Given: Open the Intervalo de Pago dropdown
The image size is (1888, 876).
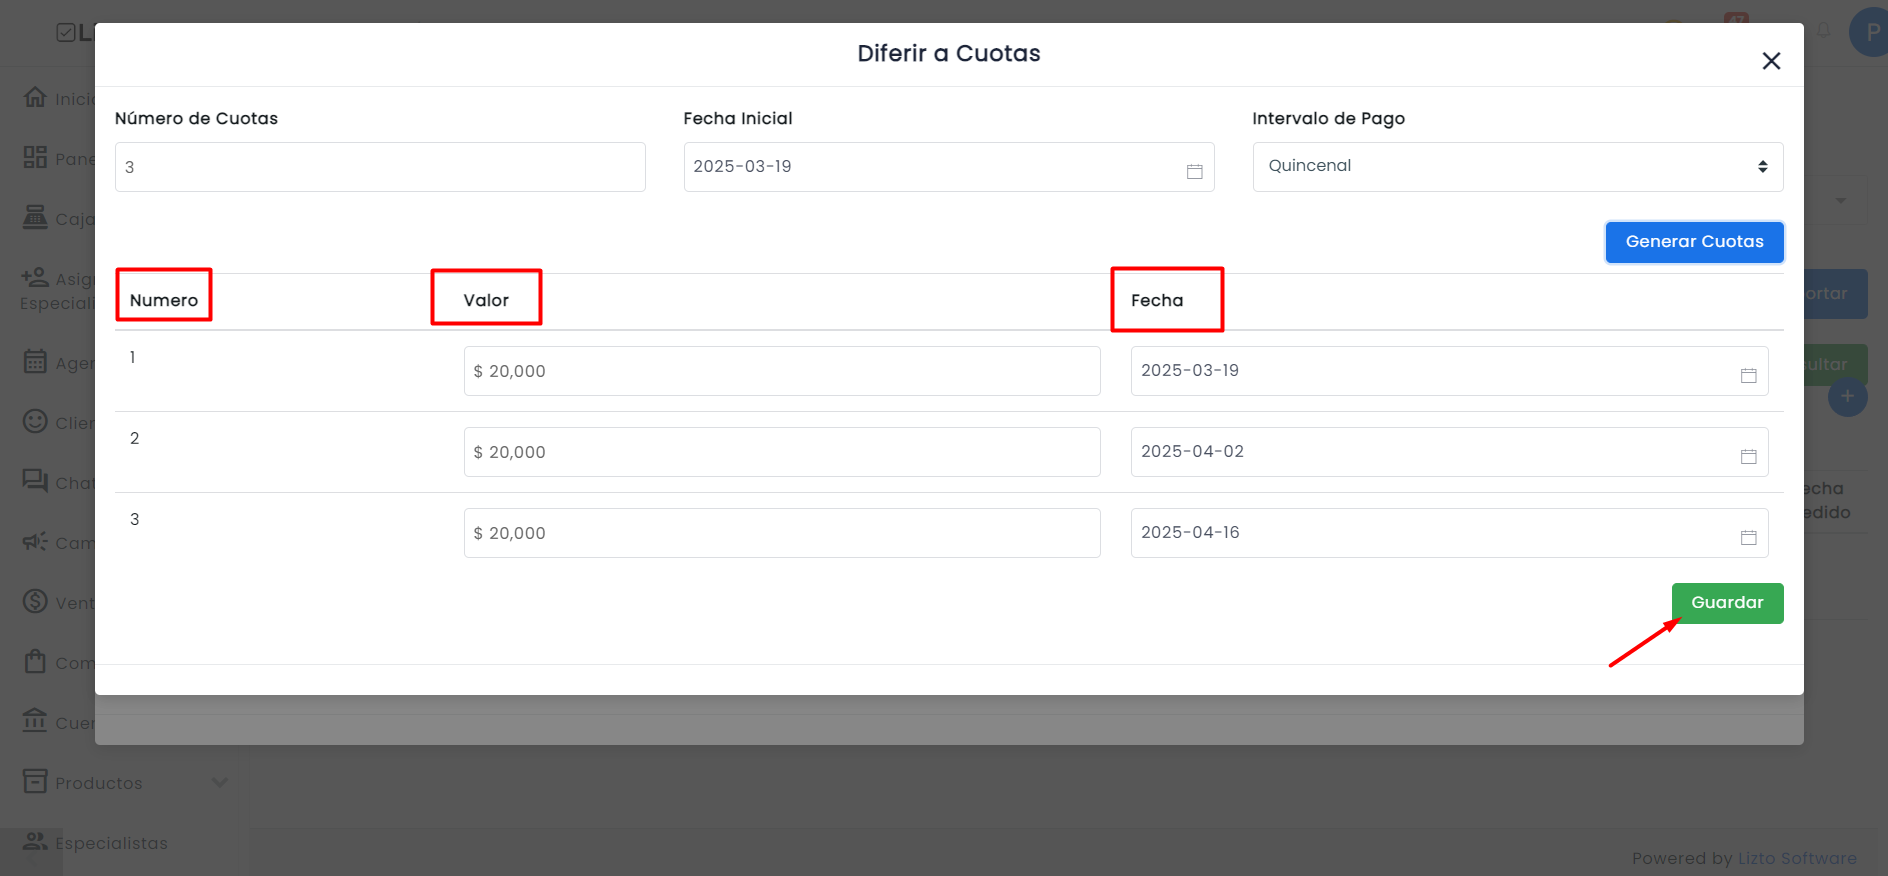Looking at the screenshot, I should (x=1517, y=167).
